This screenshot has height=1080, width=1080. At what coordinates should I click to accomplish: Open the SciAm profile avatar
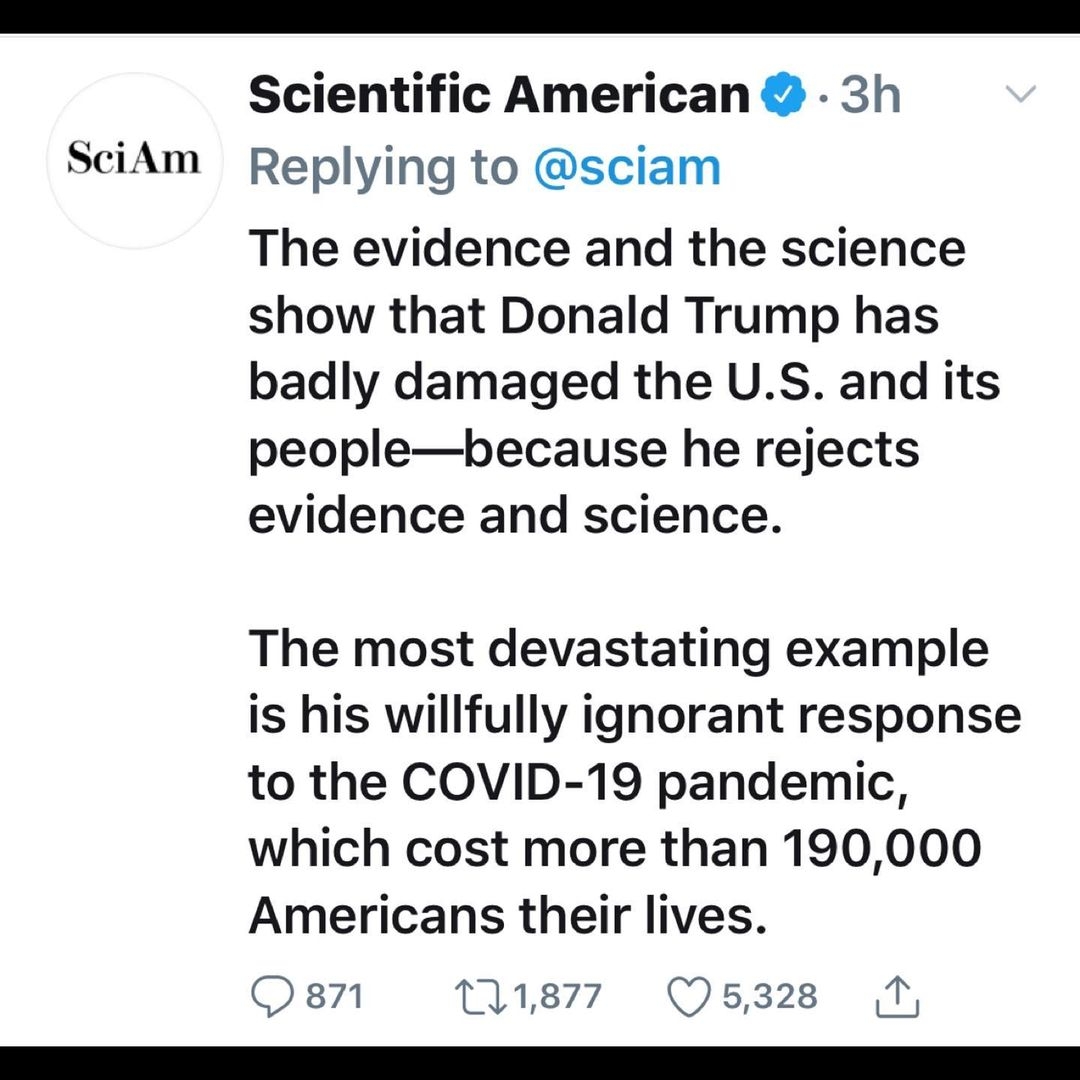coord(135,160)
